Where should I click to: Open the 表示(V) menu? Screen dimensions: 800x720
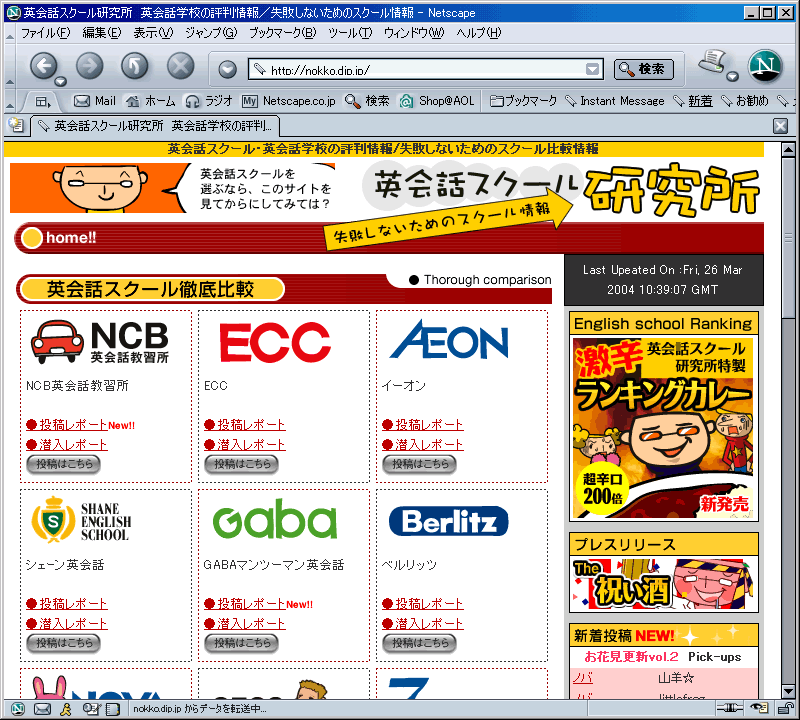pos(153,33)
